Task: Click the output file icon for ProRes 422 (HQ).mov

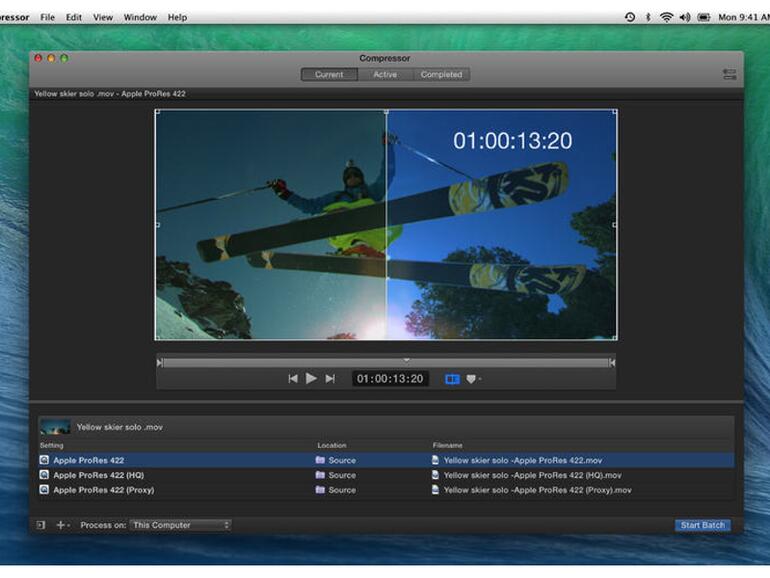Action: click(x=435, y=475)
